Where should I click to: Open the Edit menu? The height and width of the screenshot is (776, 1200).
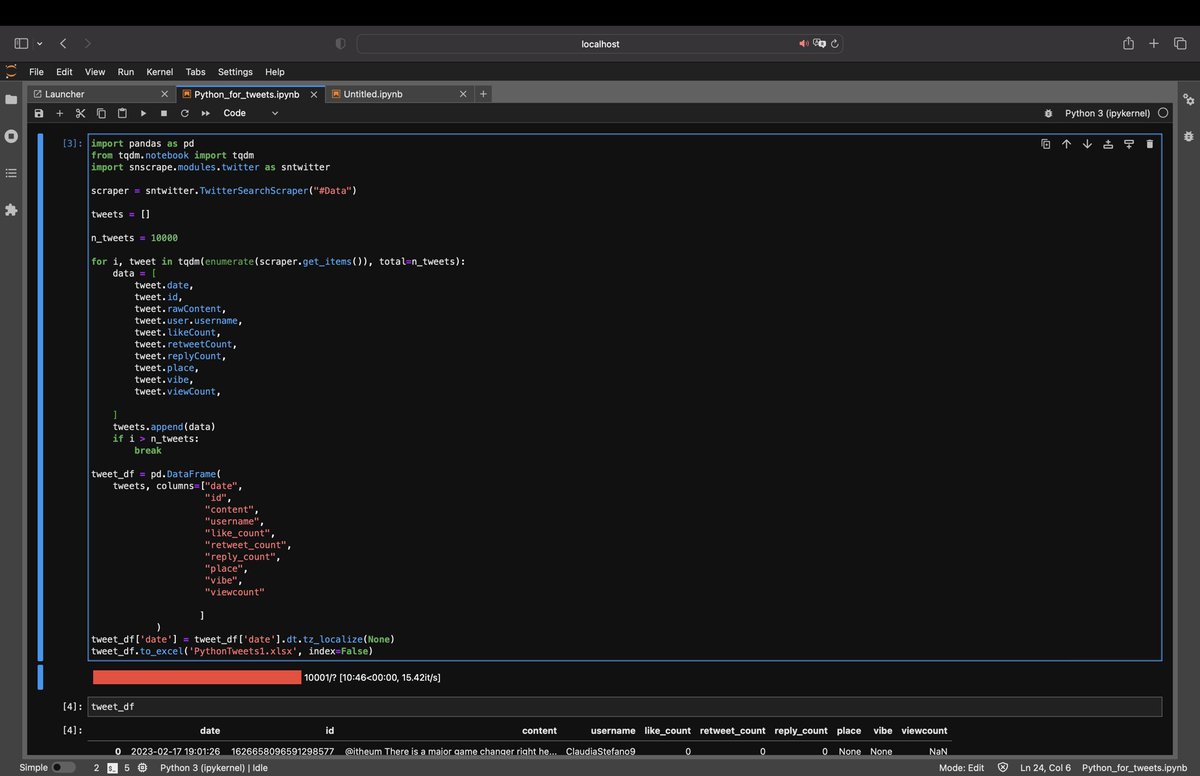64,72
